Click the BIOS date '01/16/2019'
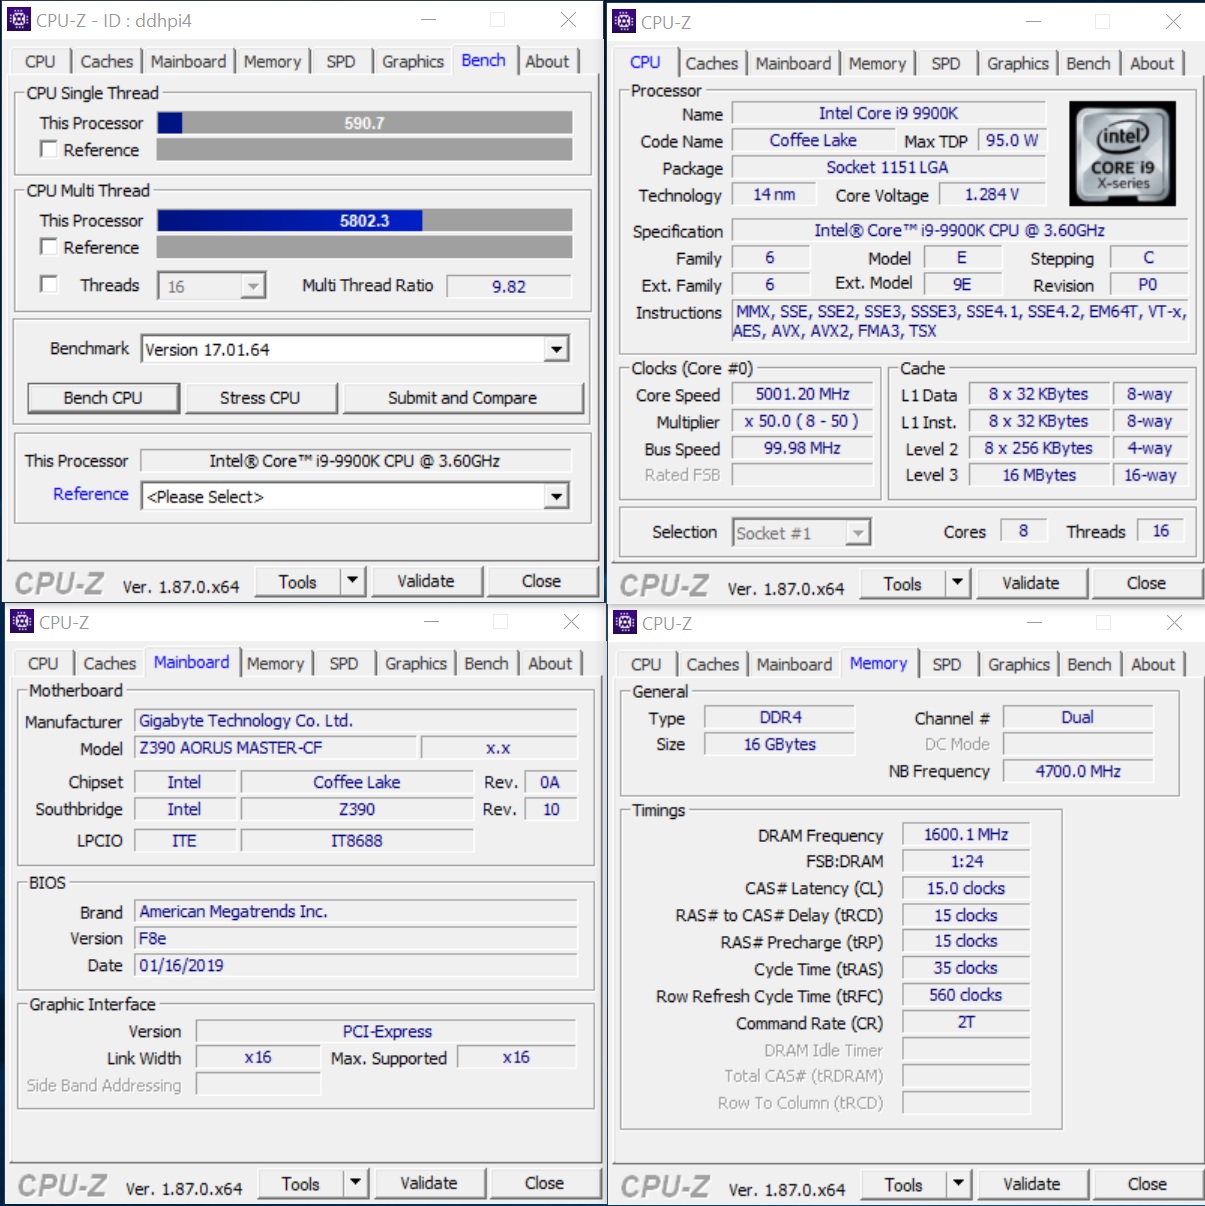The width and height of the screenshot is (1205, 1206). [x=356, y=965]
